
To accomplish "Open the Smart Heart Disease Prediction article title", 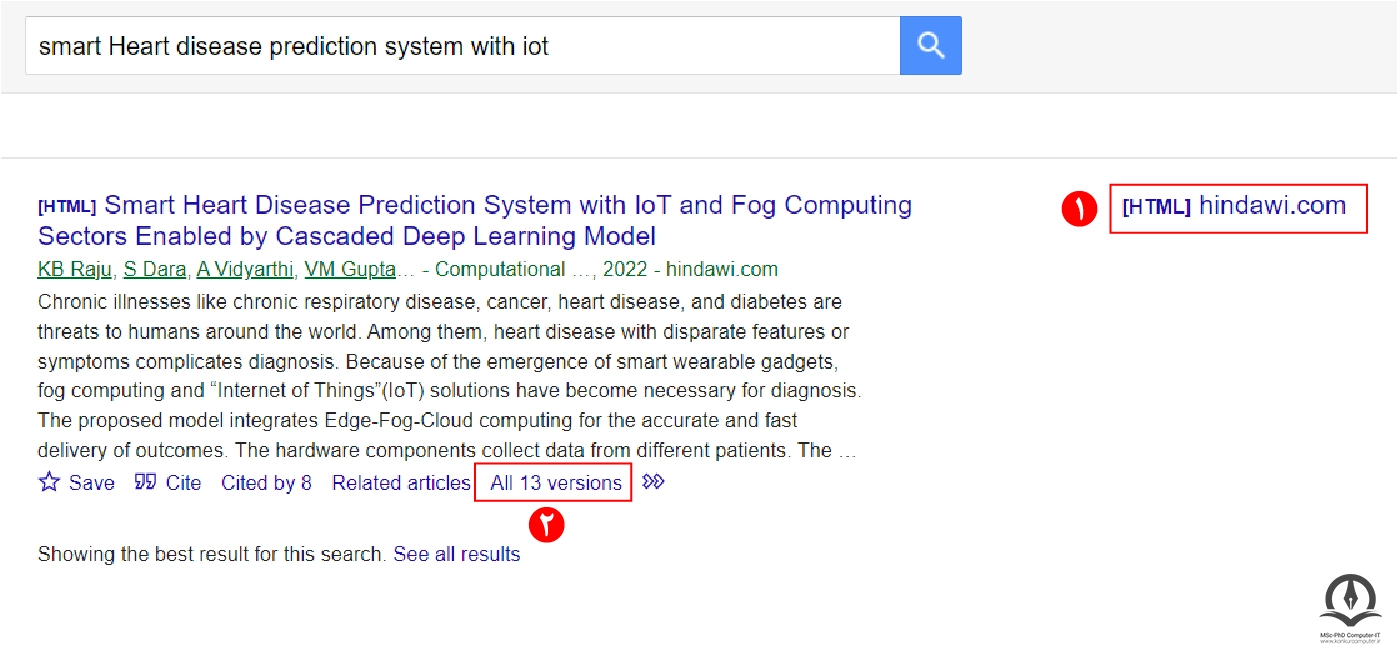I will (x=475, y=221).
